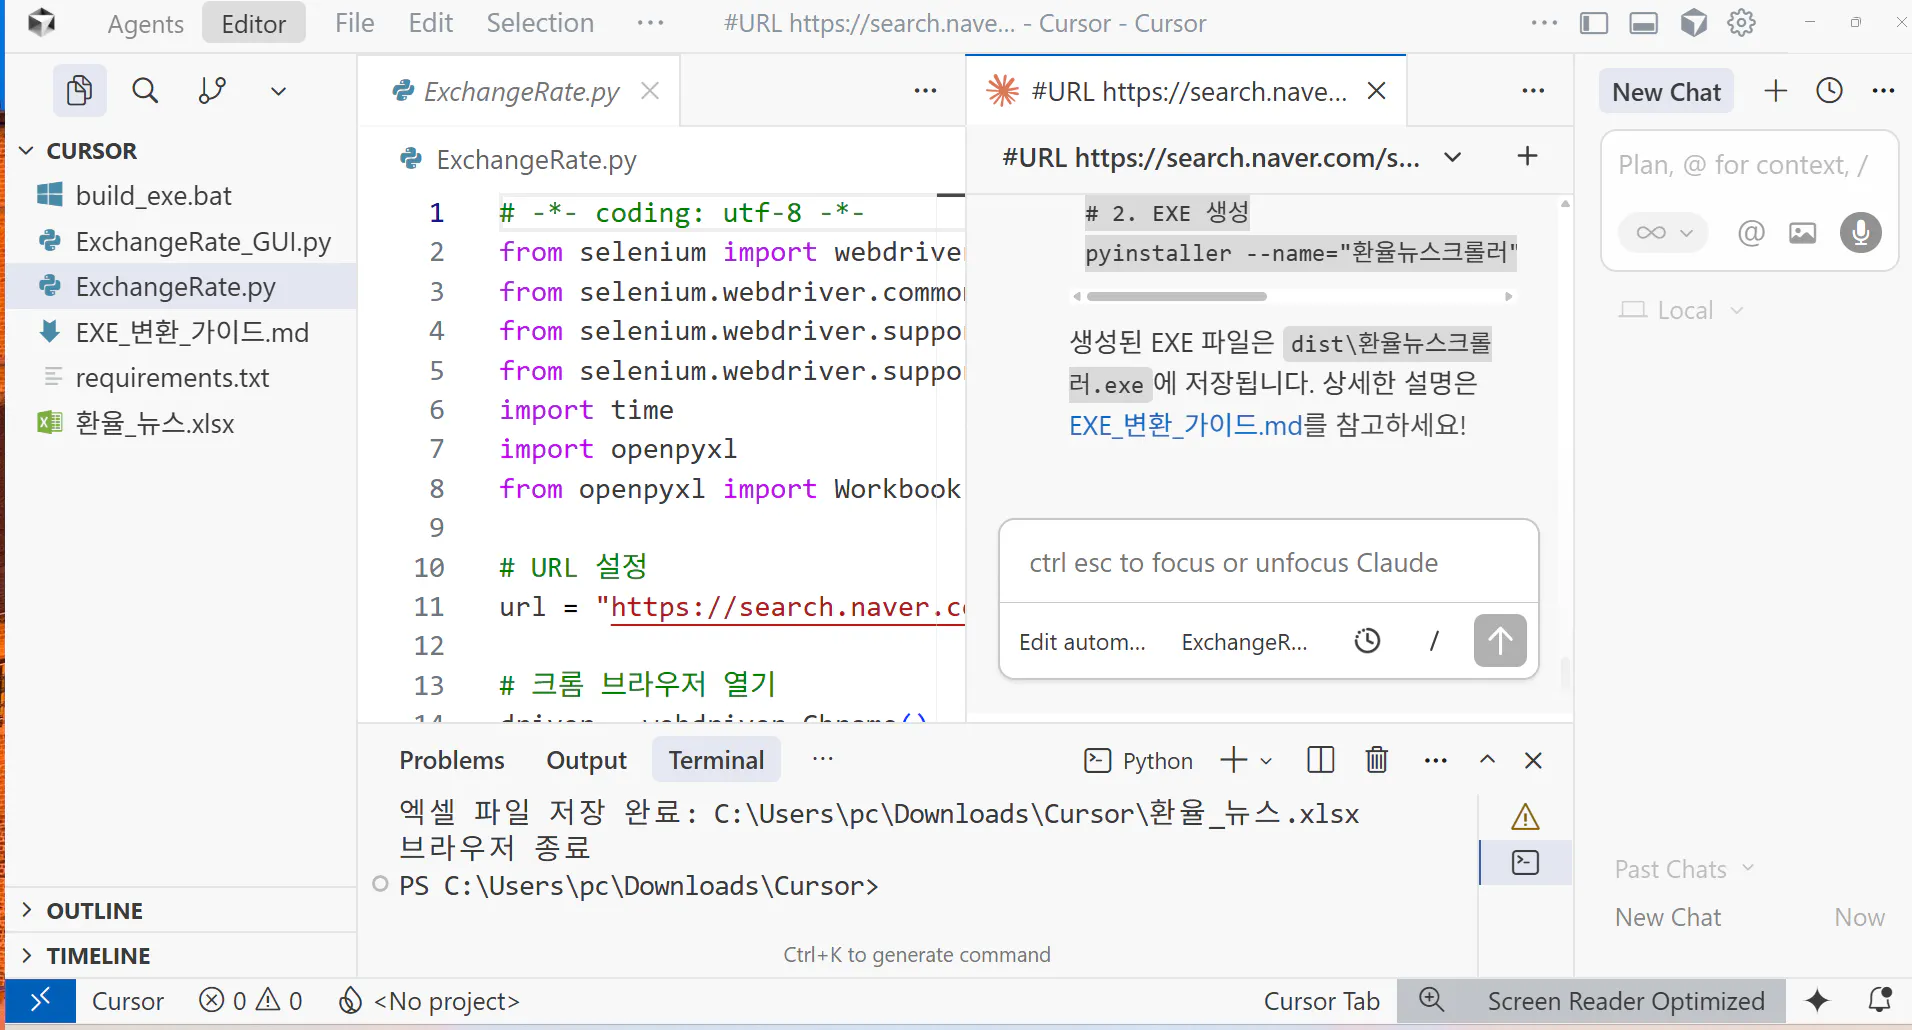Switch to the Output panel tab

tap(586, 760)
